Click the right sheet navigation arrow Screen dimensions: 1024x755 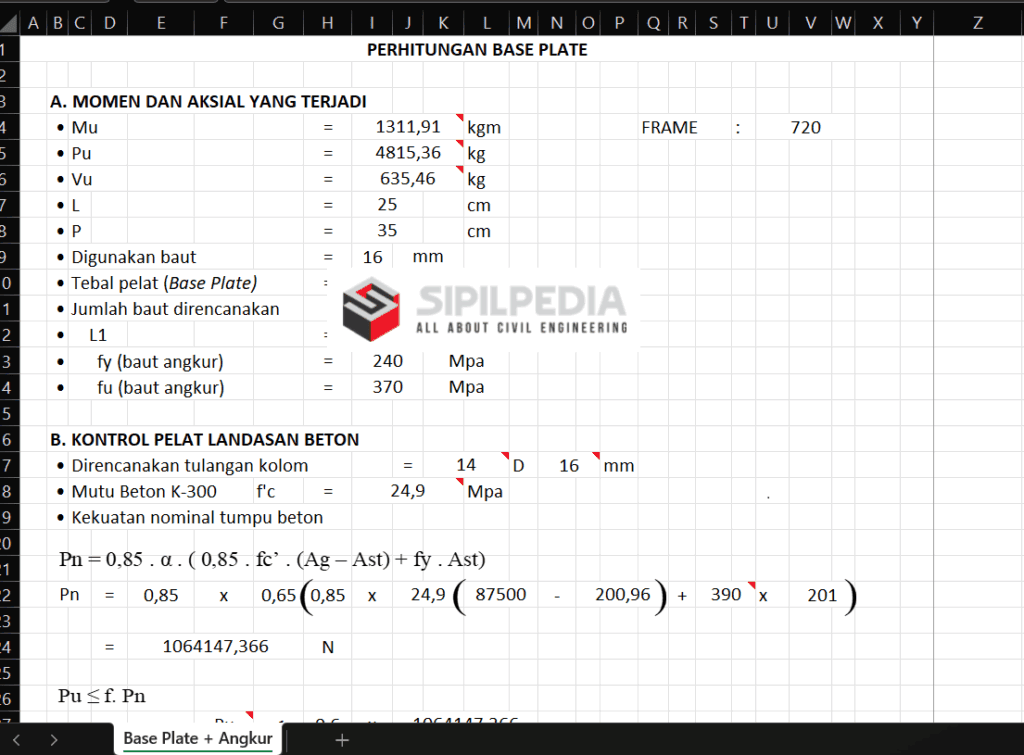(55, 740)
